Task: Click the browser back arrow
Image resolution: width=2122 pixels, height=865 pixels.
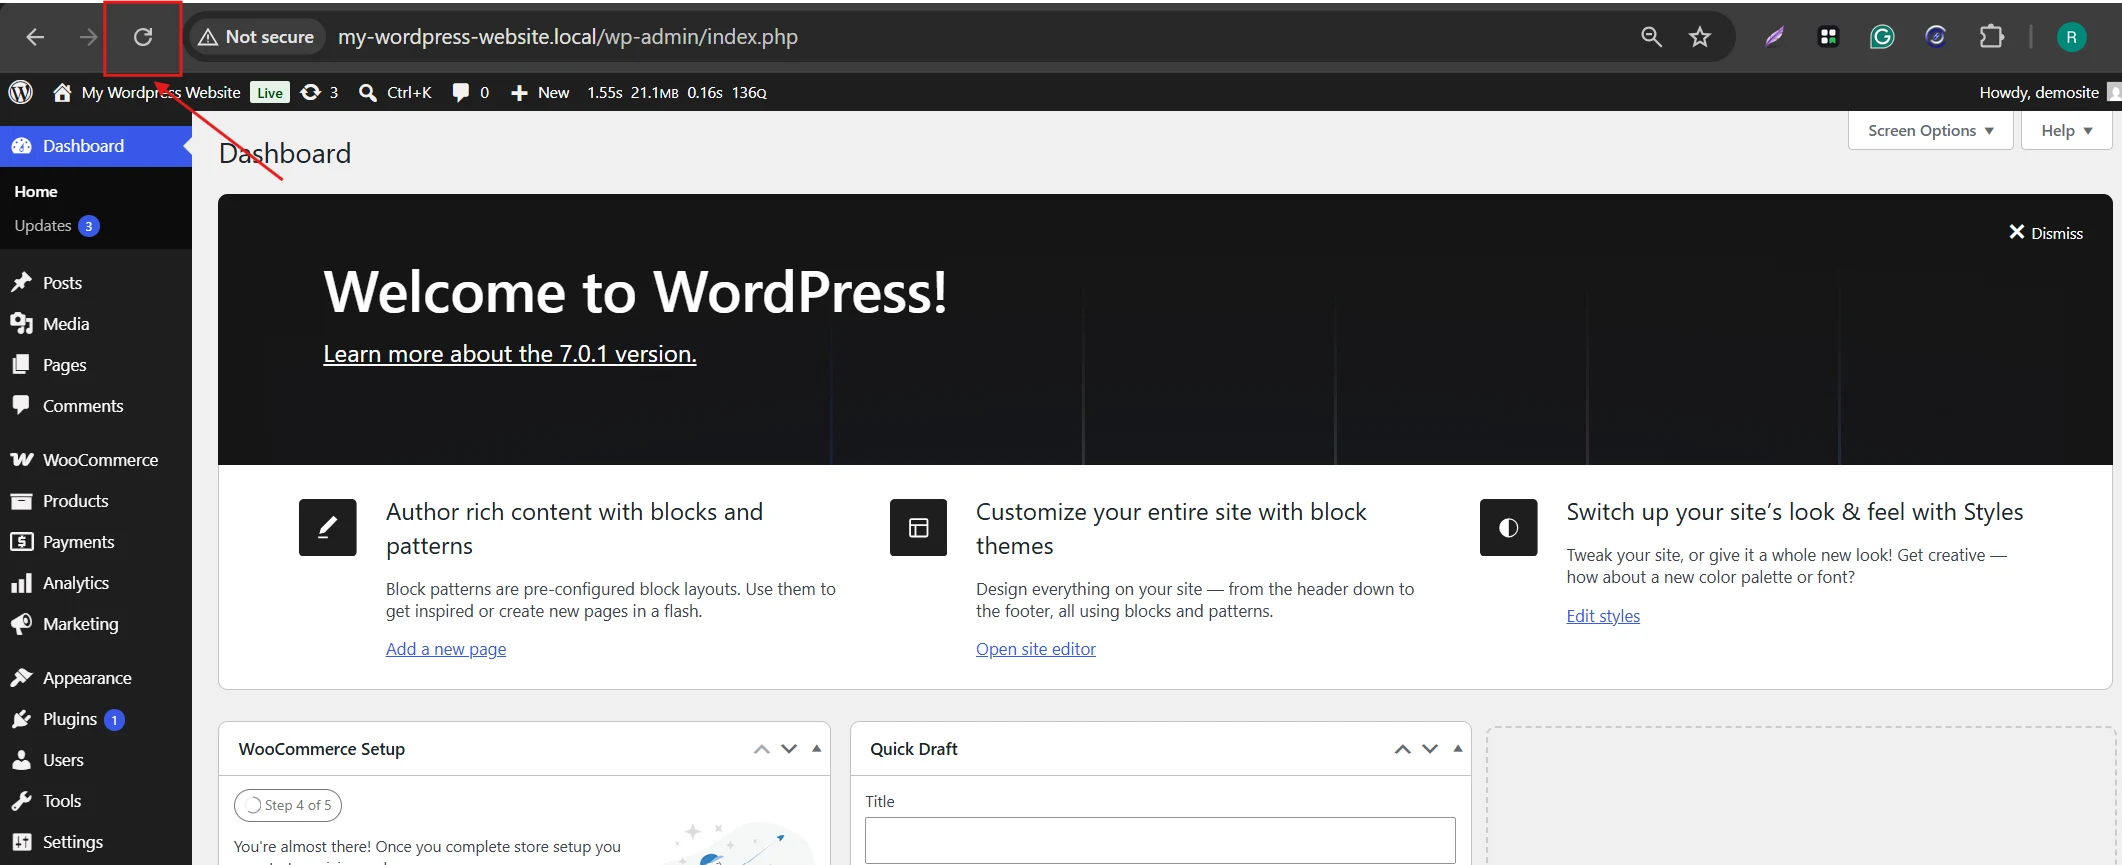Action: (x=35, y=37)
